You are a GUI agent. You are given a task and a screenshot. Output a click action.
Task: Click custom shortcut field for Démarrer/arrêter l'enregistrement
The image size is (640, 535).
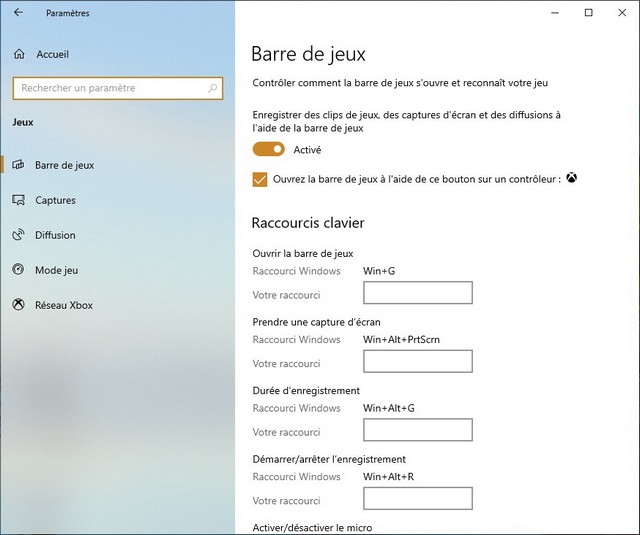click(x=417, y=499)
